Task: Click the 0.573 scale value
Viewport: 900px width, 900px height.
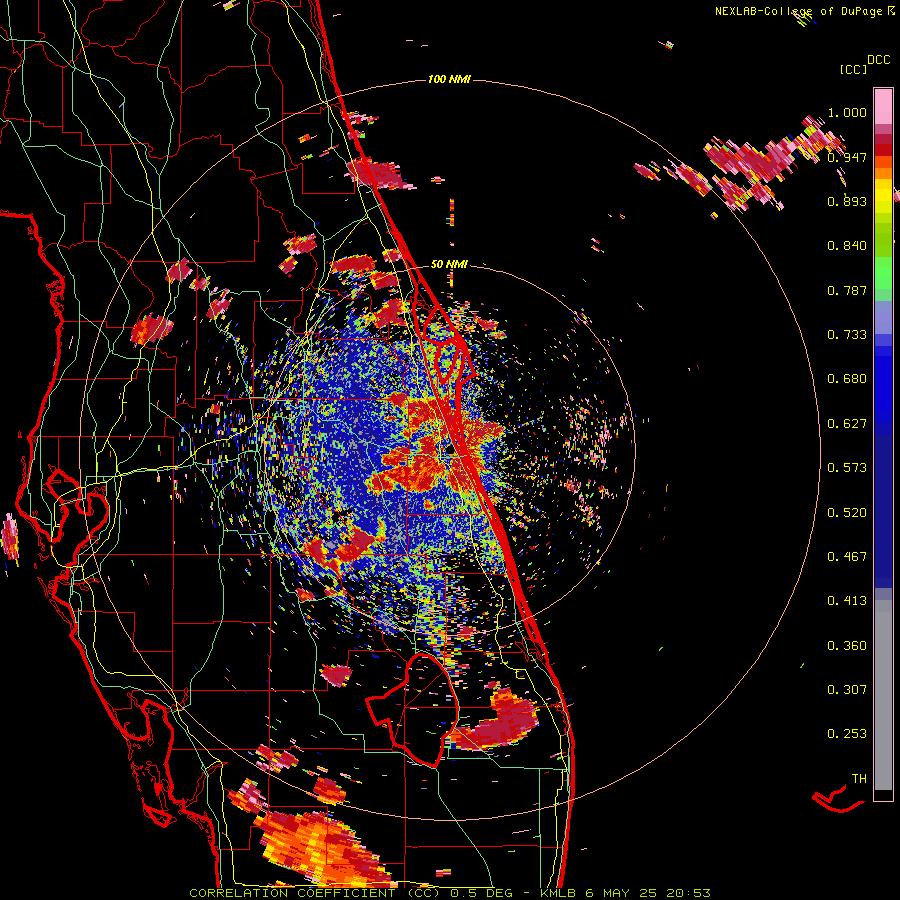Action: tap(847, 468)
